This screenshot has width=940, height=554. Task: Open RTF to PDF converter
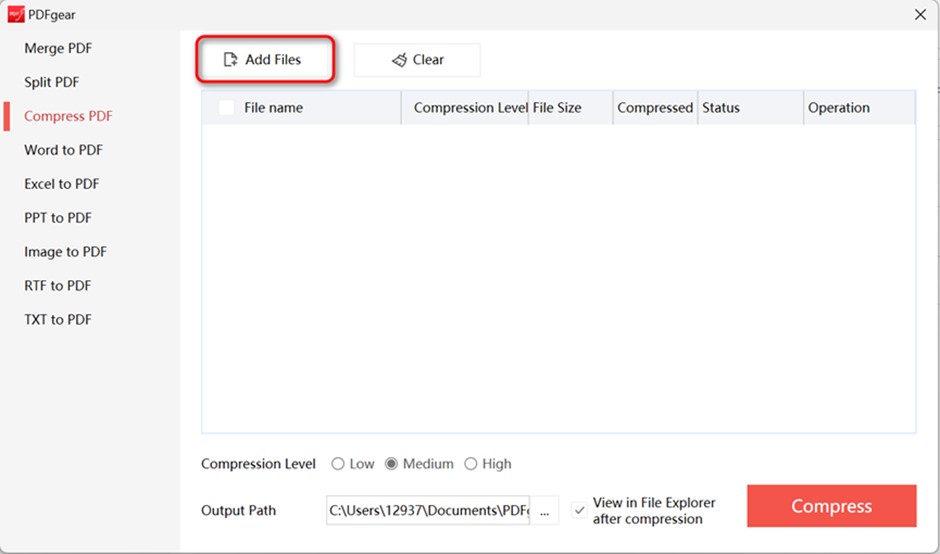coord(58,285)
